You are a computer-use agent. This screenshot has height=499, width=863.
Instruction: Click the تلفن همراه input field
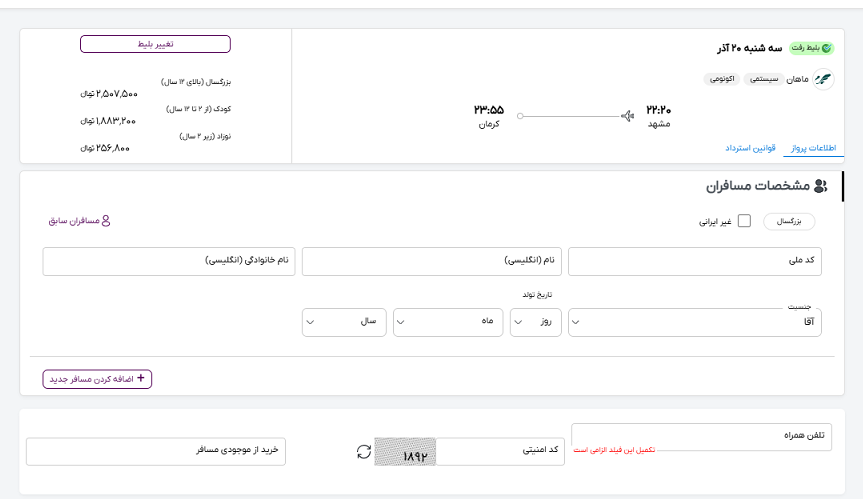pyautogui.click(x=701, y=437)
